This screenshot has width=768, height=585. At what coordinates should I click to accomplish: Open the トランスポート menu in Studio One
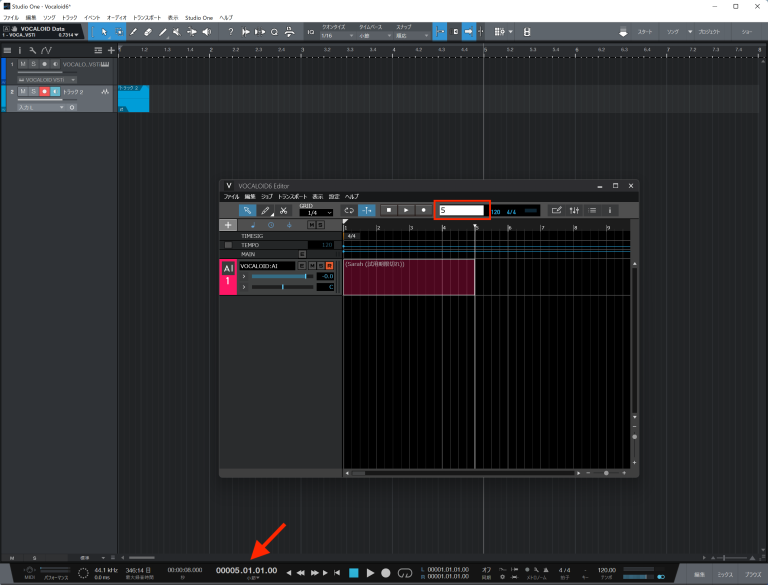point(147,18)
